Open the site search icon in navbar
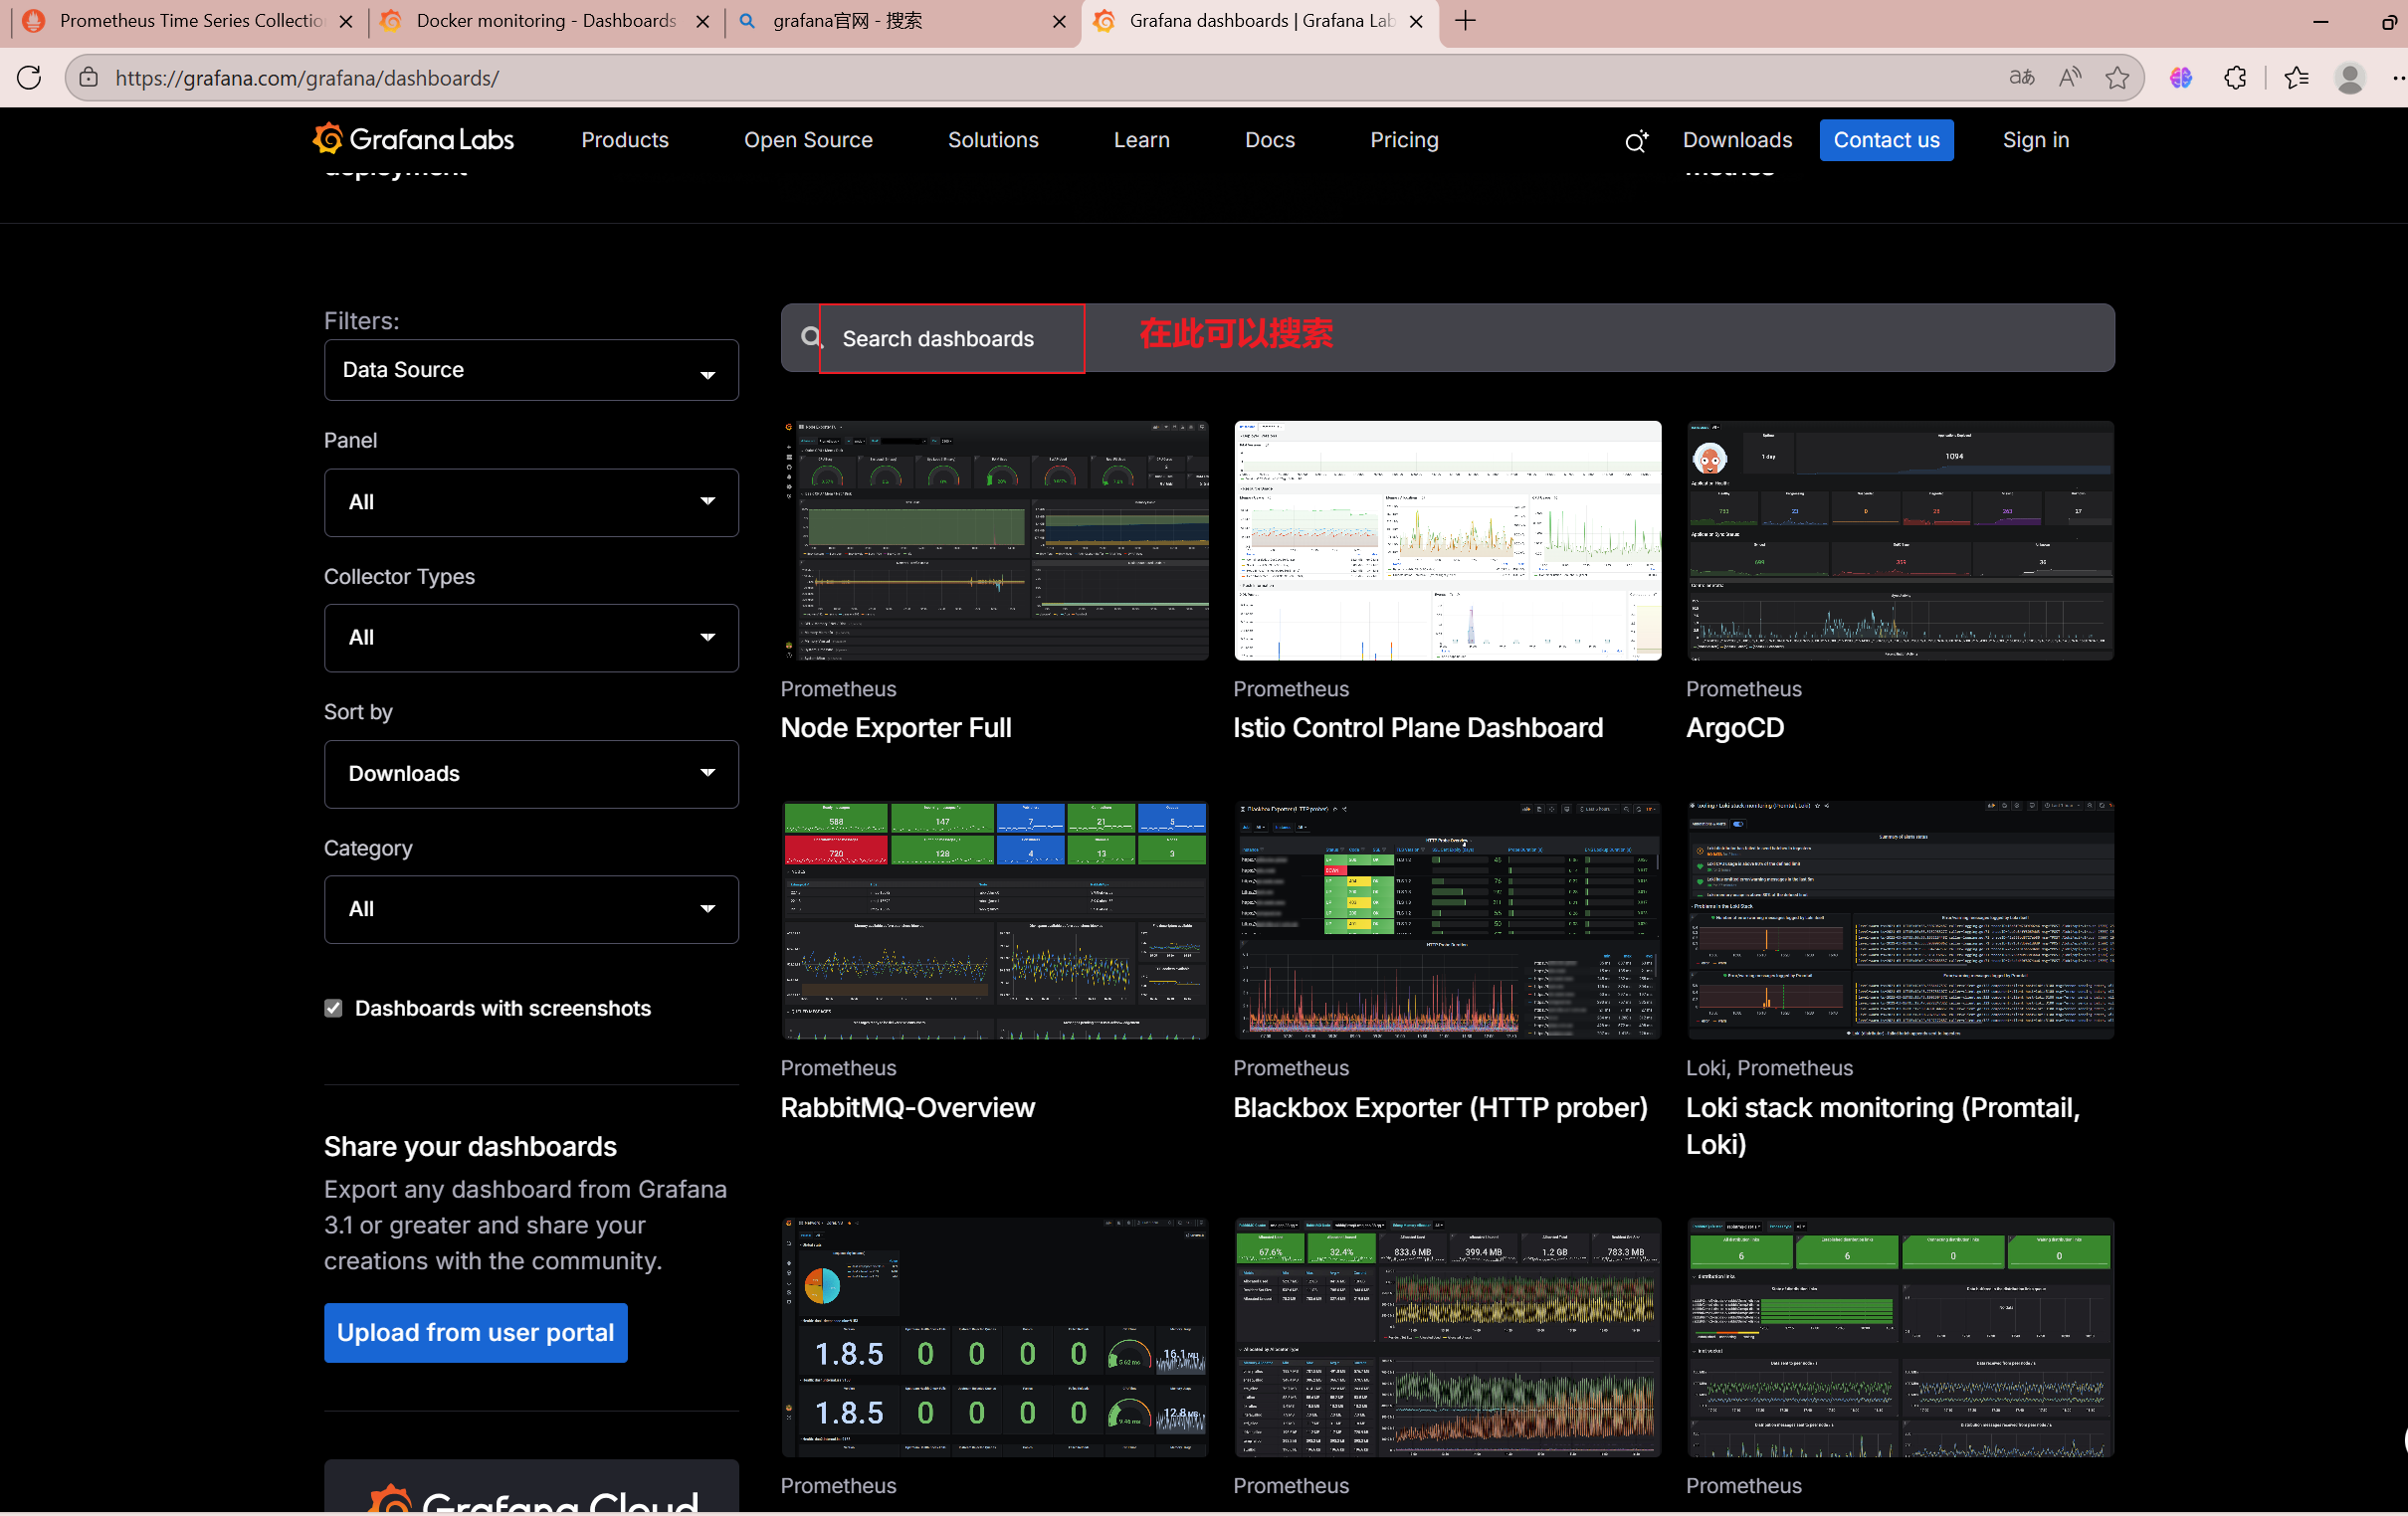 [1635, 141]
